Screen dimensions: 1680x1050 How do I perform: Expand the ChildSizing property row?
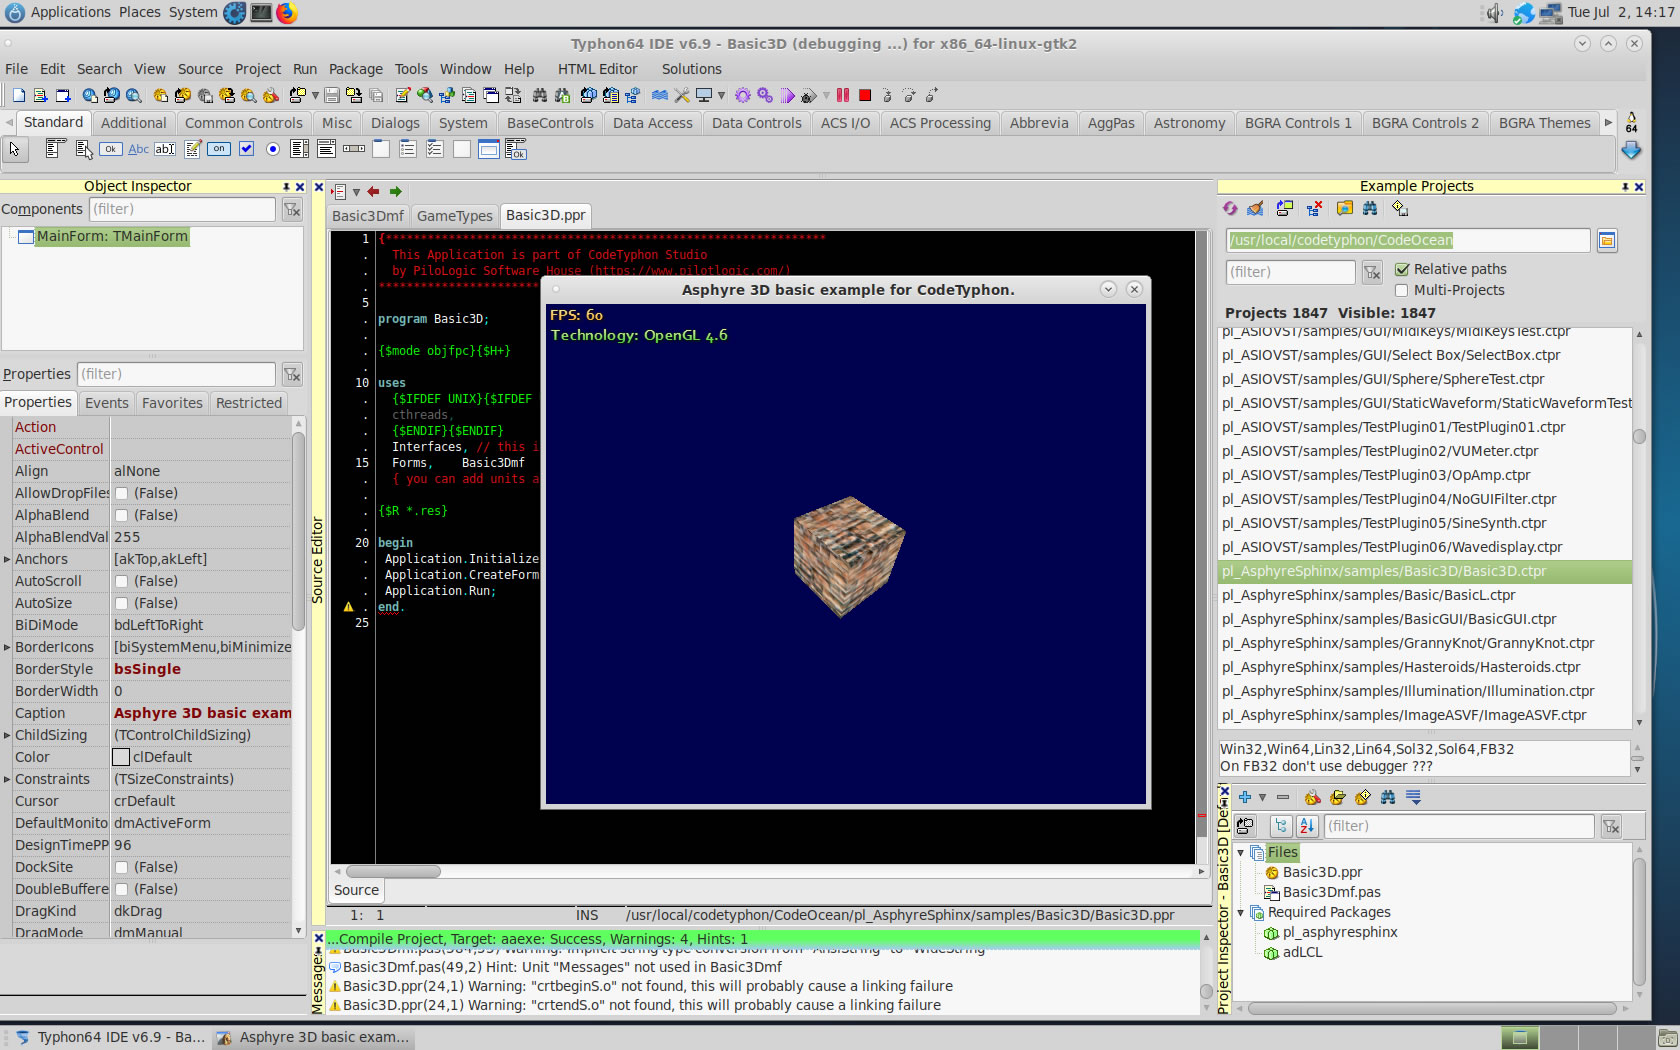point(7,735)
